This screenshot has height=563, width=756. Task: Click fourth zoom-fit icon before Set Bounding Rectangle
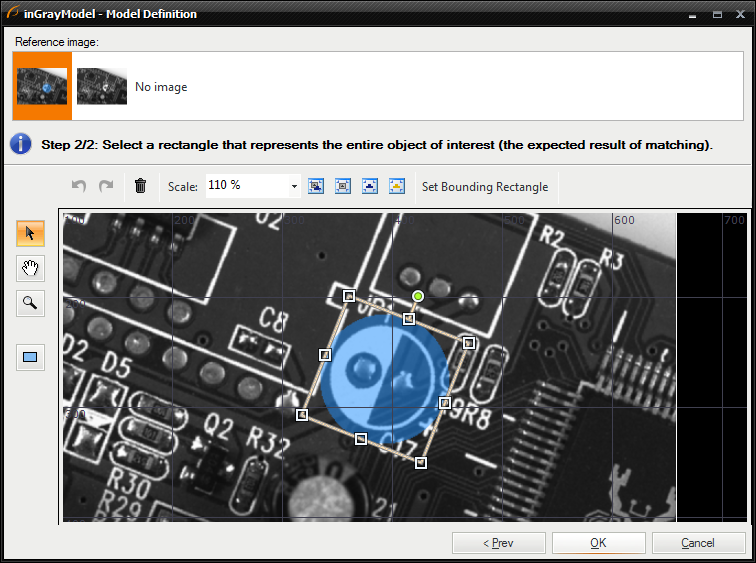[397, 186]
